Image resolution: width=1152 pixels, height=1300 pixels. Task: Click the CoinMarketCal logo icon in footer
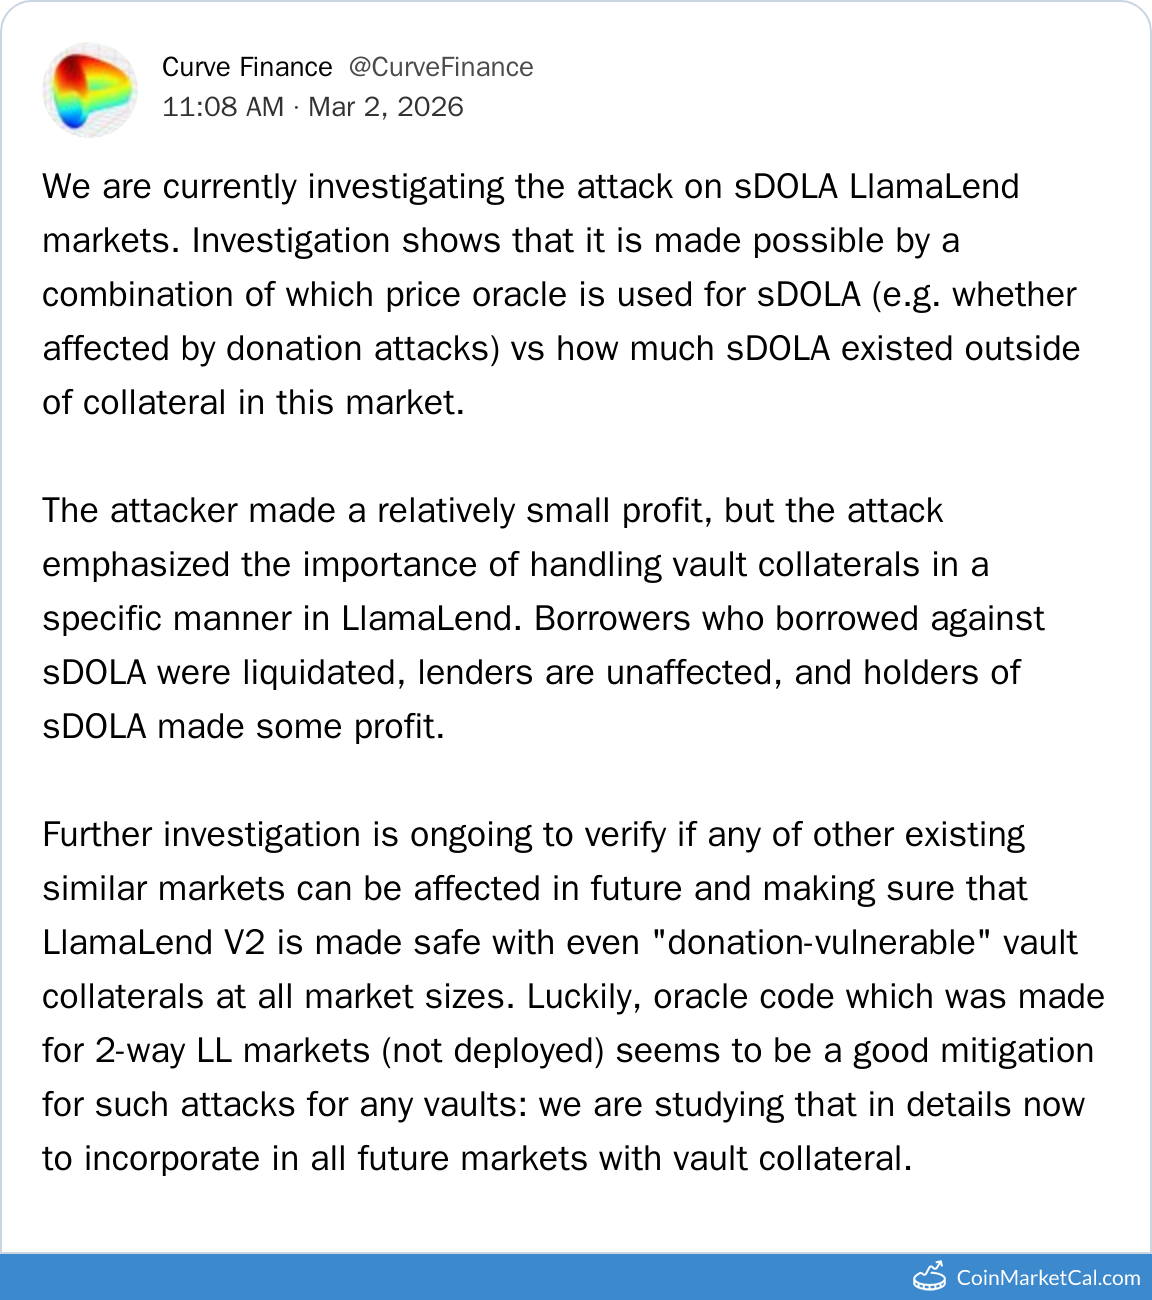[929, 1276]
